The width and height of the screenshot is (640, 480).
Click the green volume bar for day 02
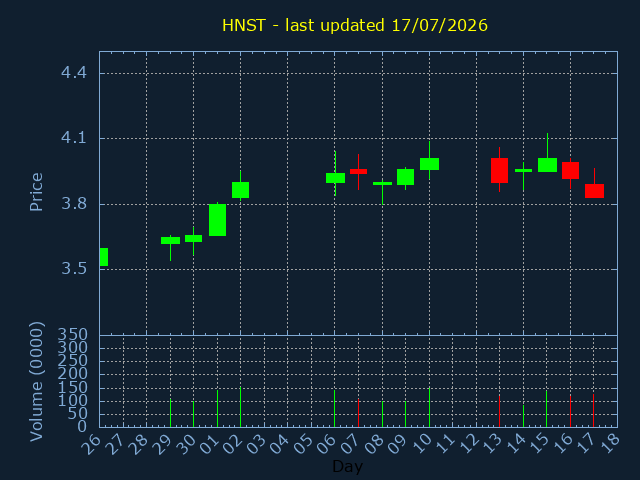pos(240,407)
